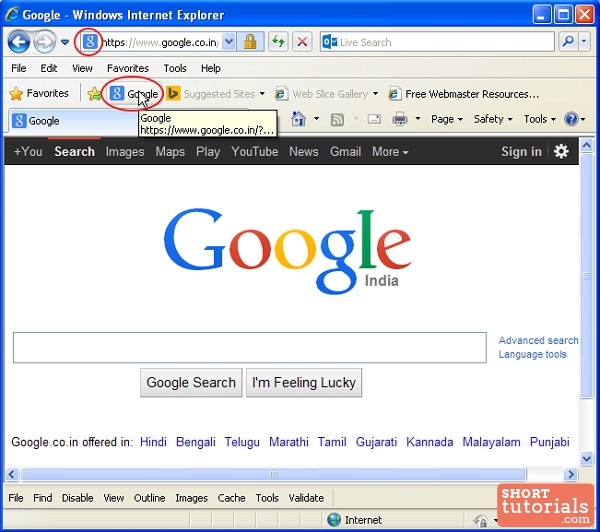This screenshot has width=600, height=532.
Task: Switch Google to Tamil language
Action: point(332,442)
